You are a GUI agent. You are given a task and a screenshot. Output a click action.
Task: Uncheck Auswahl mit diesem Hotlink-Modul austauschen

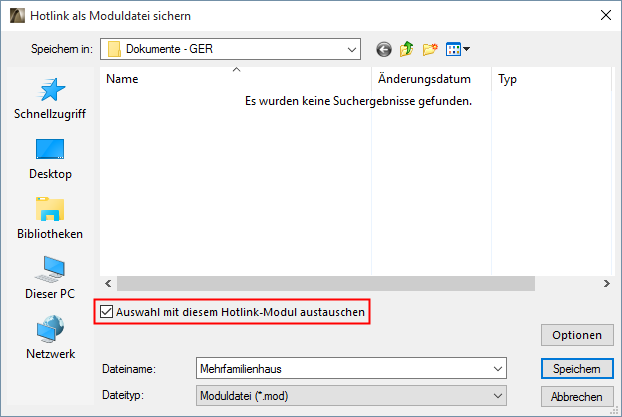pos(106,312)
